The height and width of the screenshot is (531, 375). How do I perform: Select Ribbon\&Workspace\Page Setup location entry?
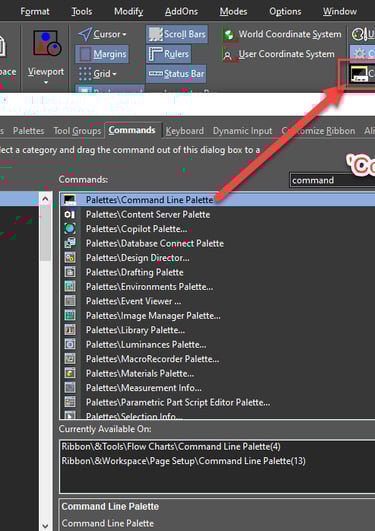(x=183, y=461)
